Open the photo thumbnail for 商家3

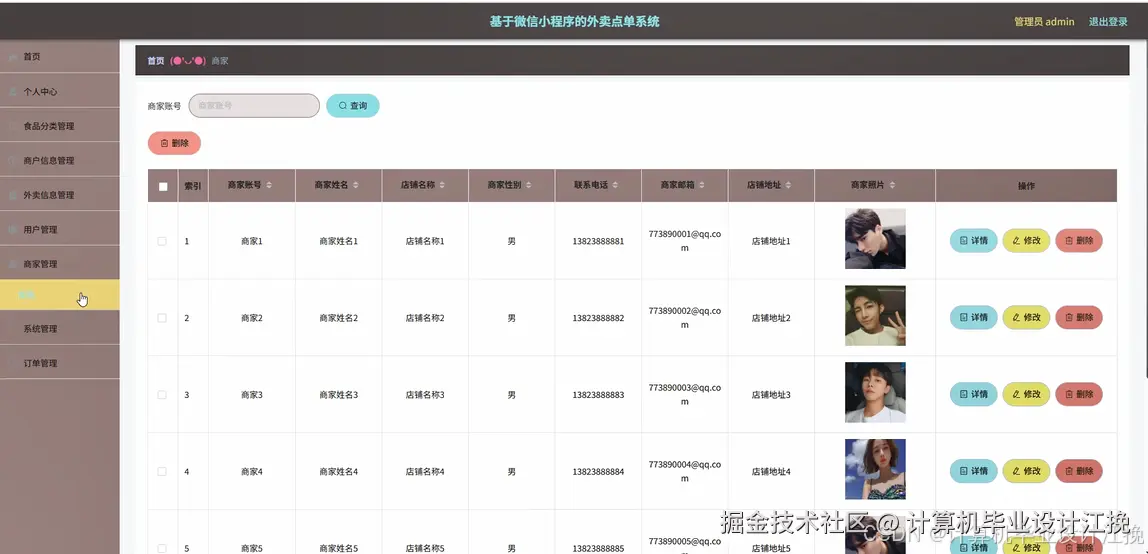875,392
